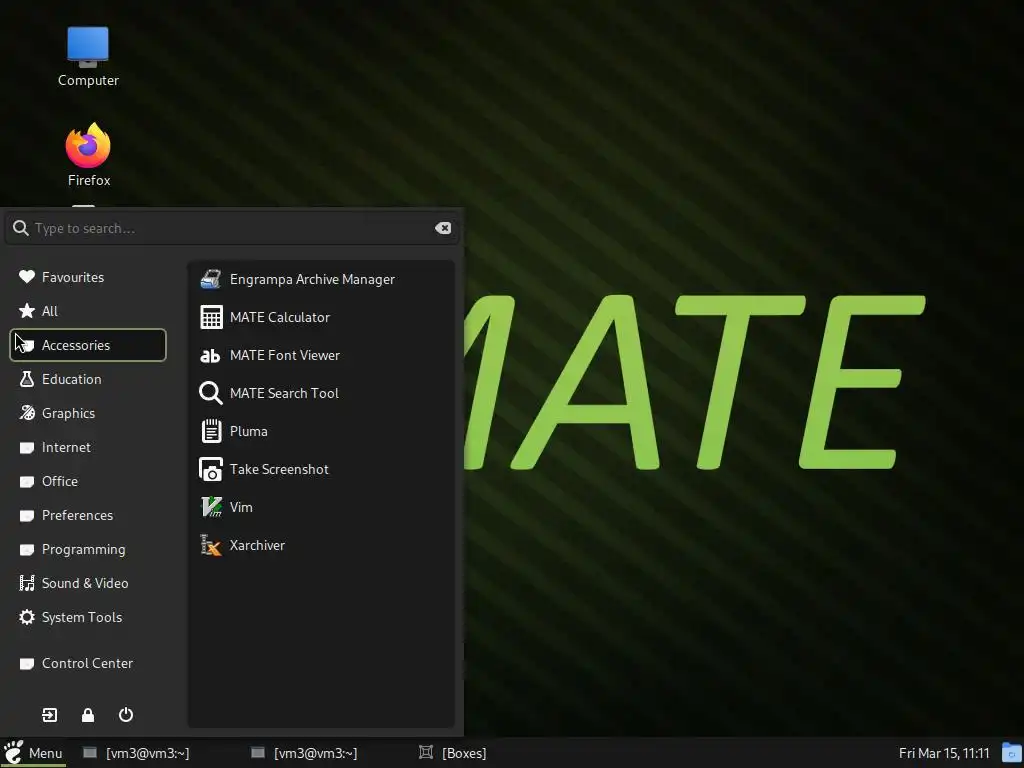Click the log out icon in the menu
The height and width of the screenshot is (768, 1024).
tap(50, 715)
